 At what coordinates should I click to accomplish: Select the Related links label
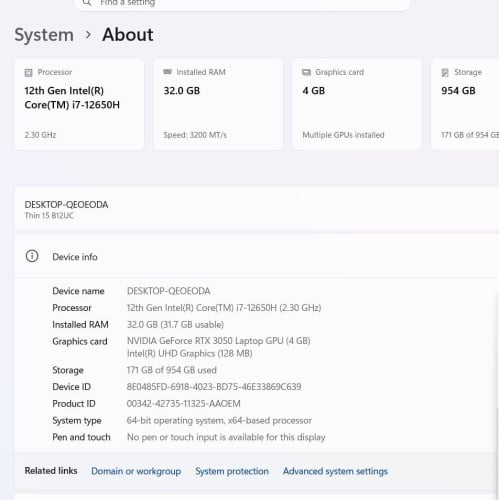(51, 471)
